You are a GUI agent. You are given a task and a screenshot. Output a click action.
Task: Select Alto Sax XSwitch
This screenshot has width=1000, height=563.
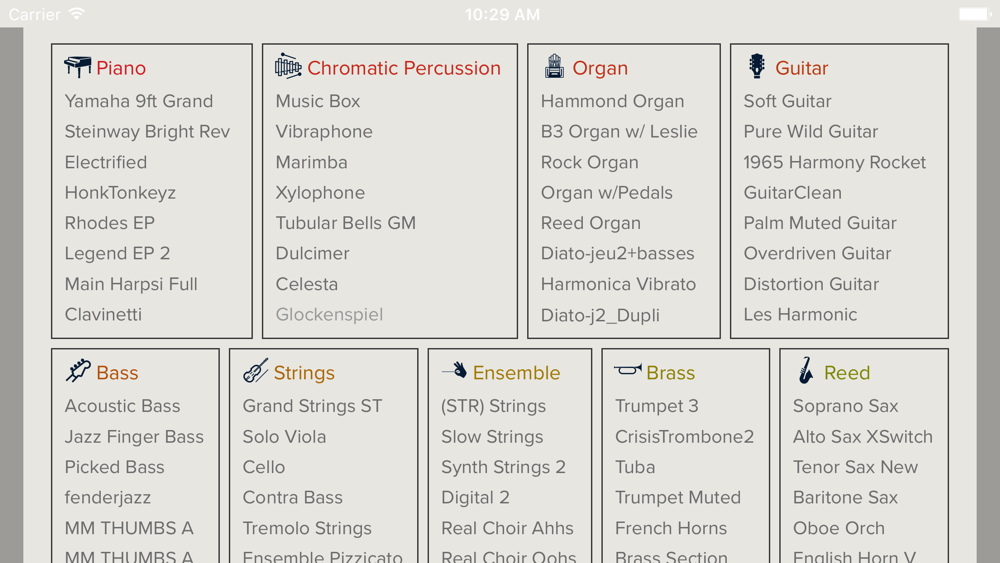(x=862, y=437)
